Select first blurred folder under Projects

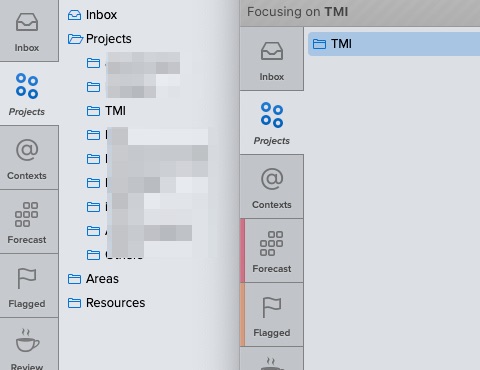133,63
